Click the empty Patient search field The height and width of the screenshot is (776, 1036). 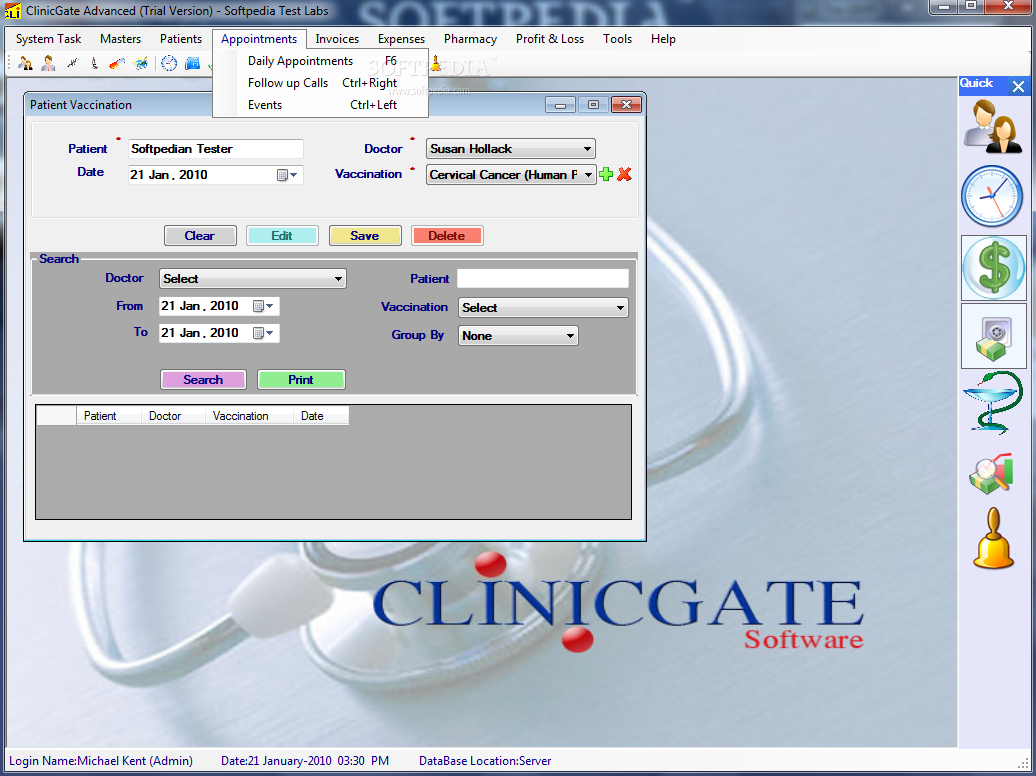click(542, 278)
